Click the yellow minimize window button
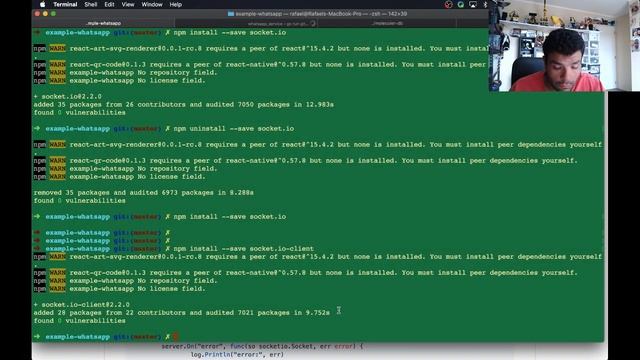This screenshot has height=360, width=640. tap(45, 14)
